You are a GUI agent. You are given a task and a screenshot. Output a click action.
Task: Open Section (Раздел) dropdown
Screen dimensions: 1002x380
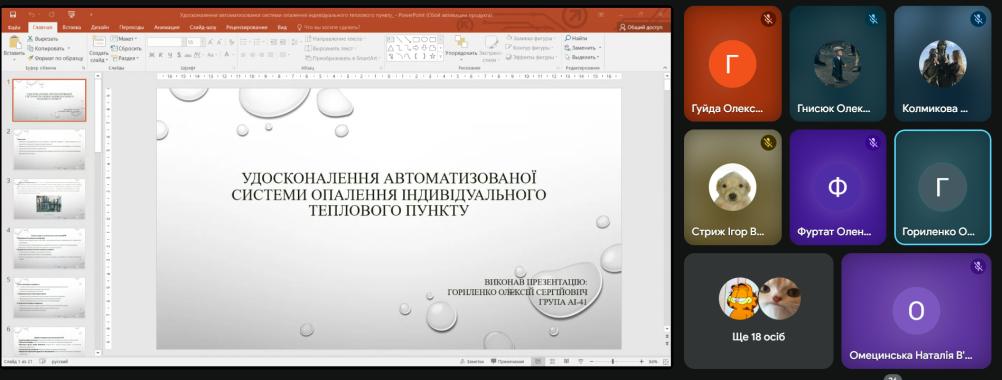[x=125, y=58]
